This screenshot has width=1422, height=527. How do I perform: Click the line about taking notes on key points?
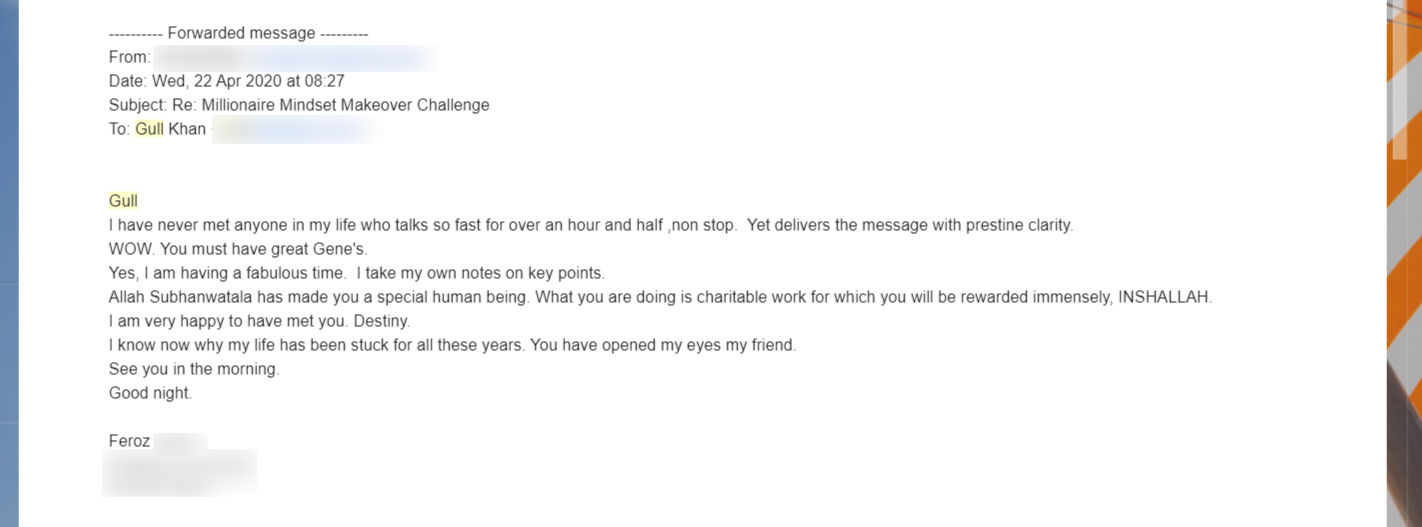[x=357, y=273]
